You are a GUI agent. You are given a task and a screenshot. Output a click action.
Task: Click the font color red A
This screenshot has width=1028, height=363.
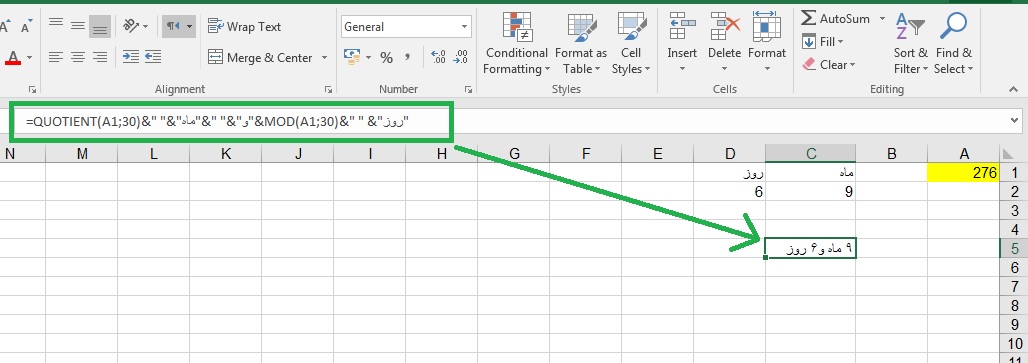click(13, 58)
